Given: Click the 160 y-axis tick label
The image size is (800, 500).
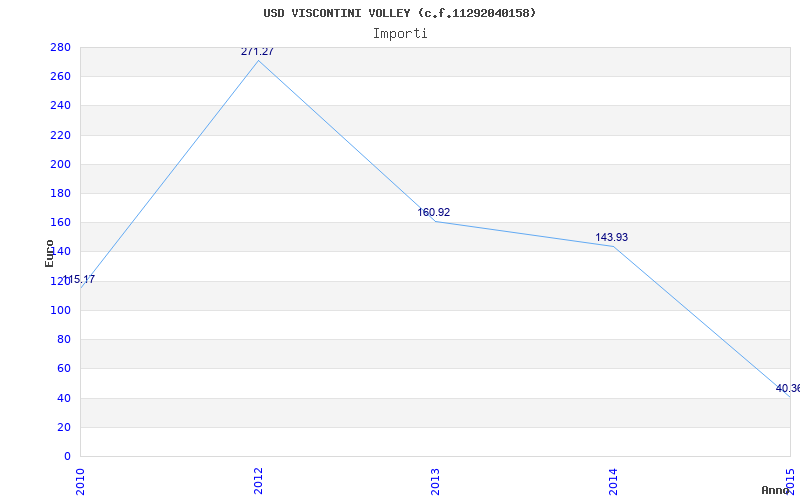Looking at the screenshot, I should pos(60,222).
